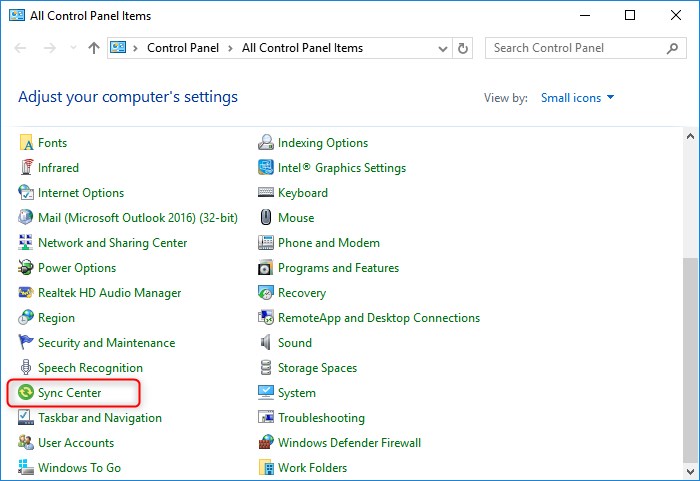
Task: Open the Sound speaker icon
Action: coord(266,343)
